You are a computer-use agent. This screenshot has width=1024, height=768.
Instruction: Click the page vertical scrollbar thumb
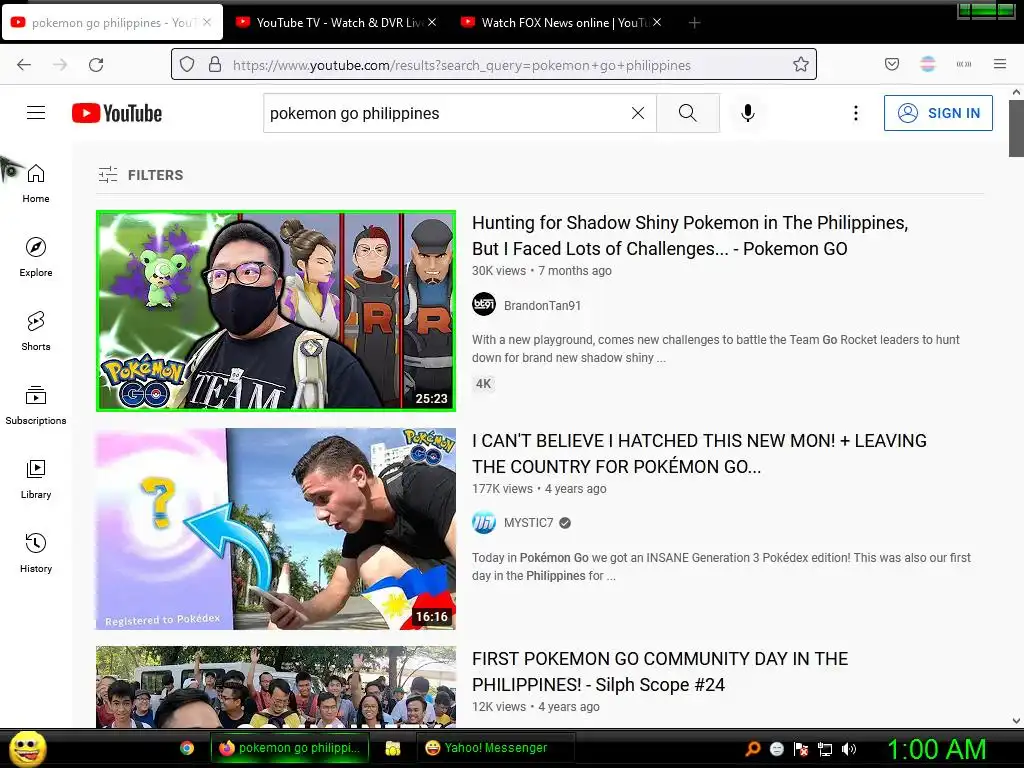point(1016,129)
